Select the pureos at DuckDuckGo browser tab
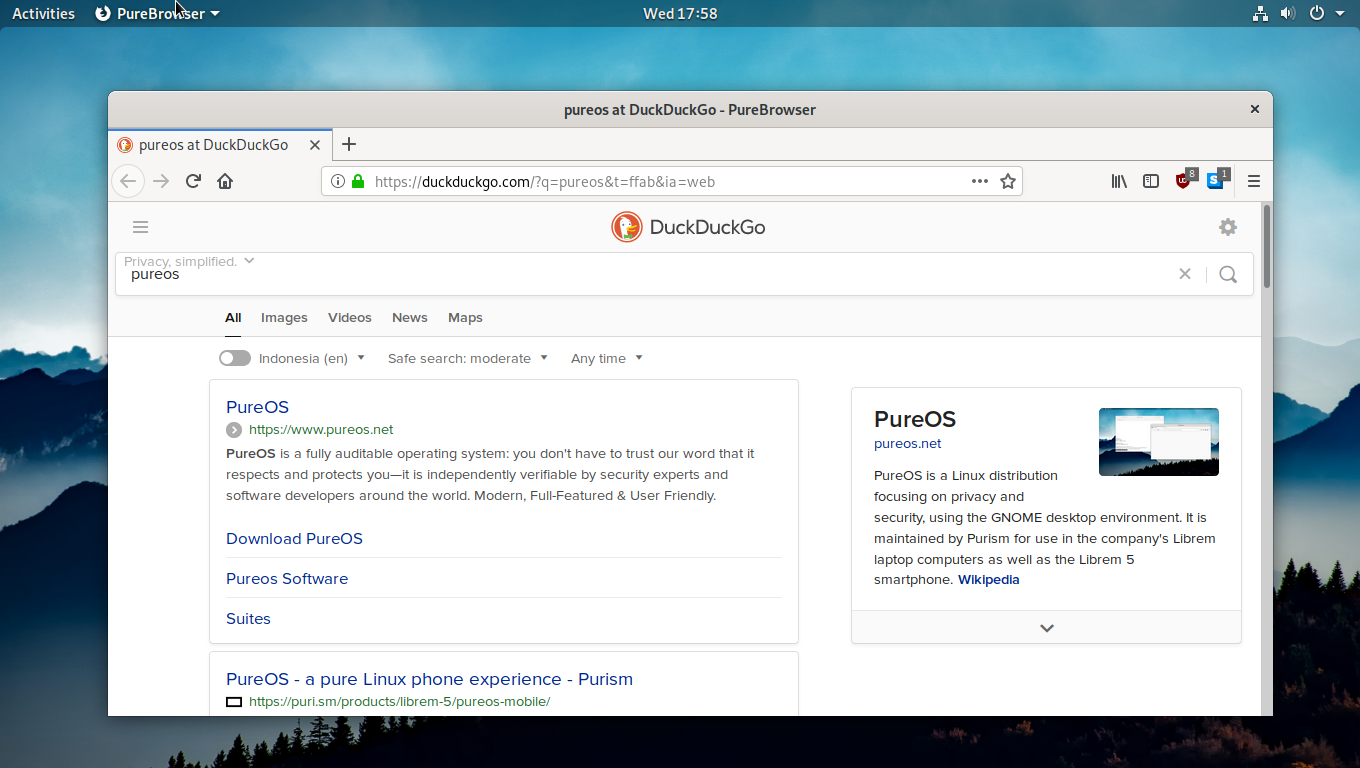 pyautogui.click(x=220, y=145)
